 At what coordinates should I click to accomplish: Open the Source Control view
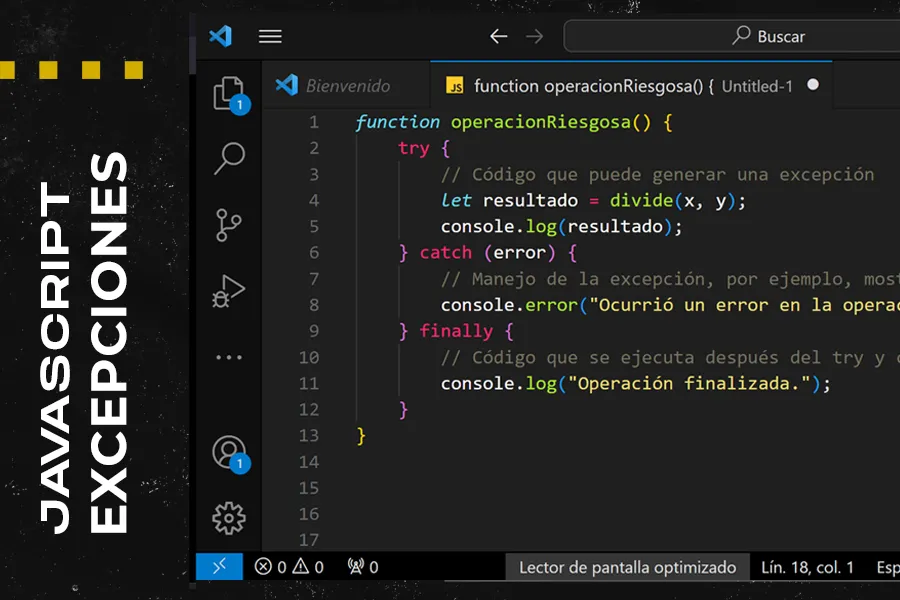(228, 223)
